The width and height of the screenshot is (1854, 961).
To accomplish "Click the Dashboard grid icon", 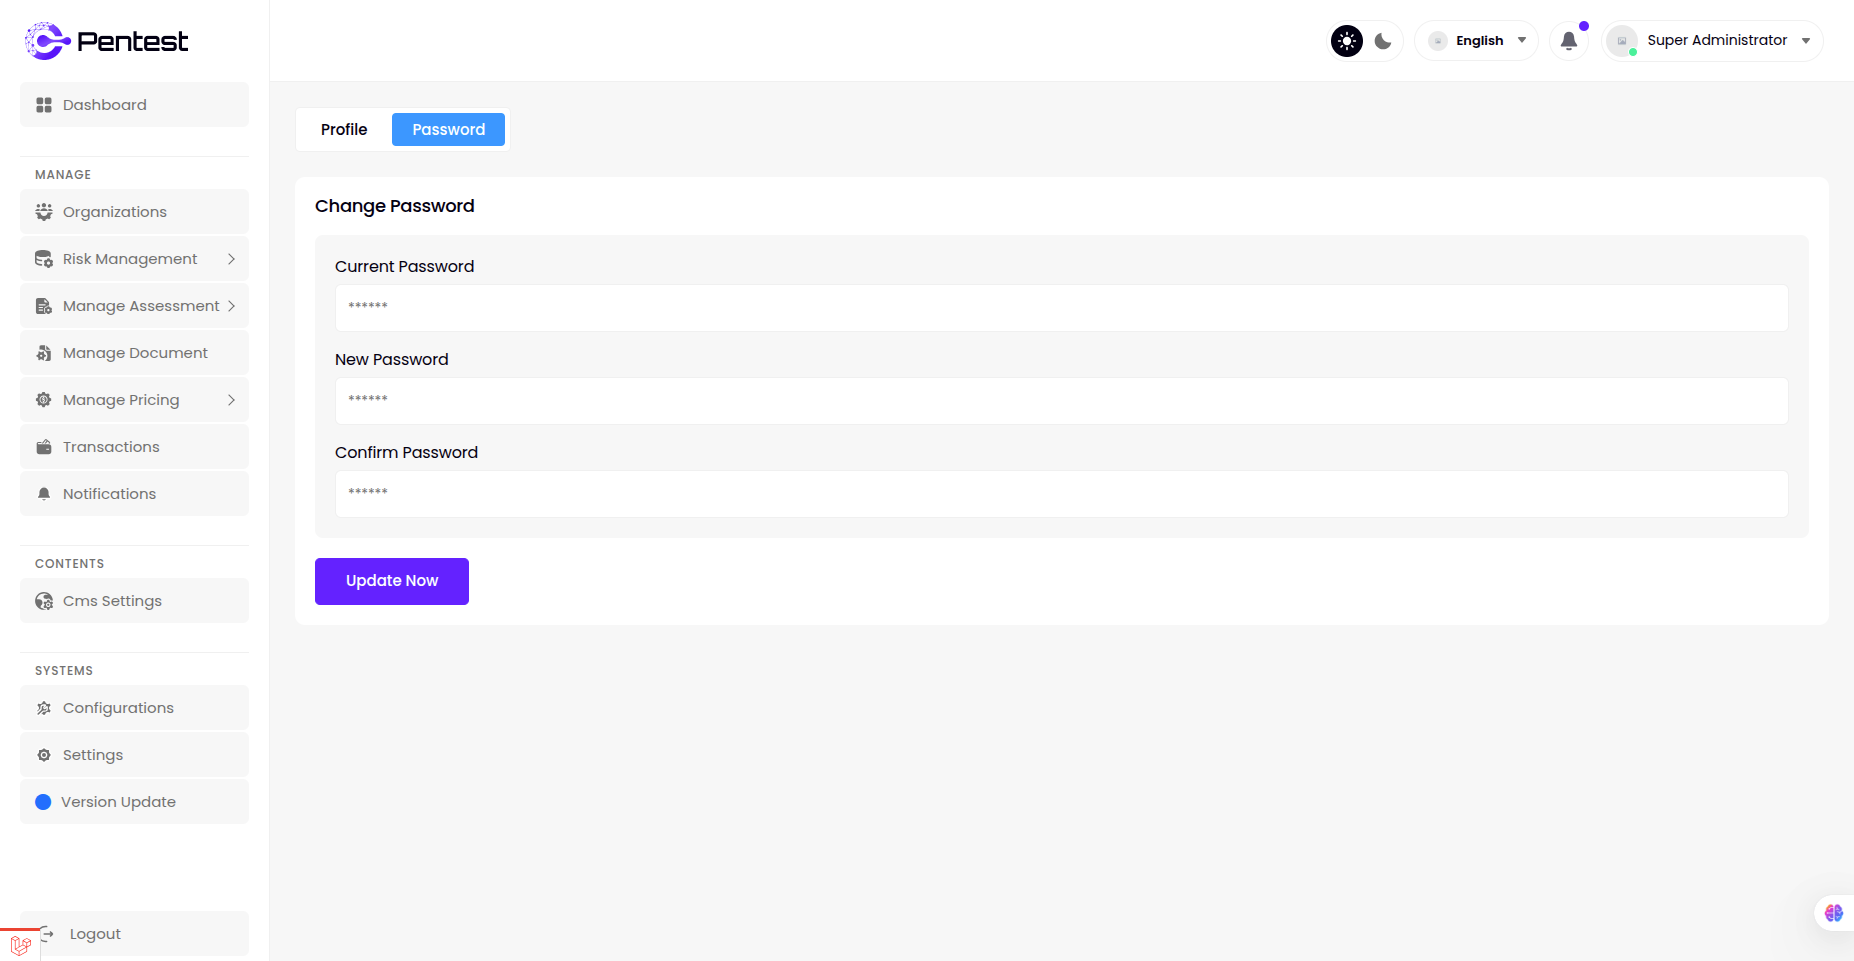I will [44, 105].
